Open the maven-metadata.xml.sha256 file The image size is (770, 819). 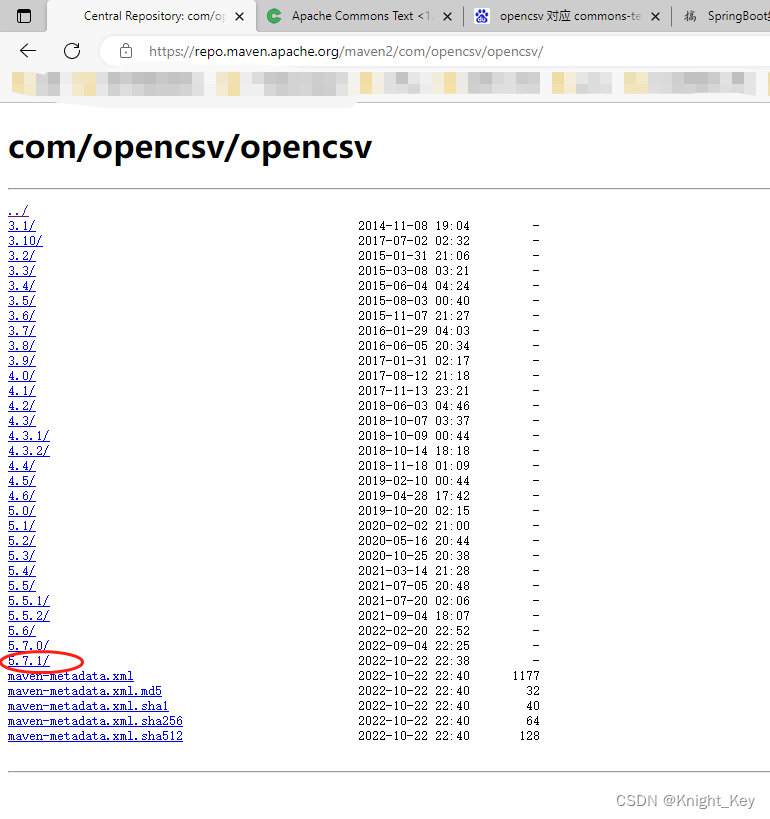click(x=95, y=721)
